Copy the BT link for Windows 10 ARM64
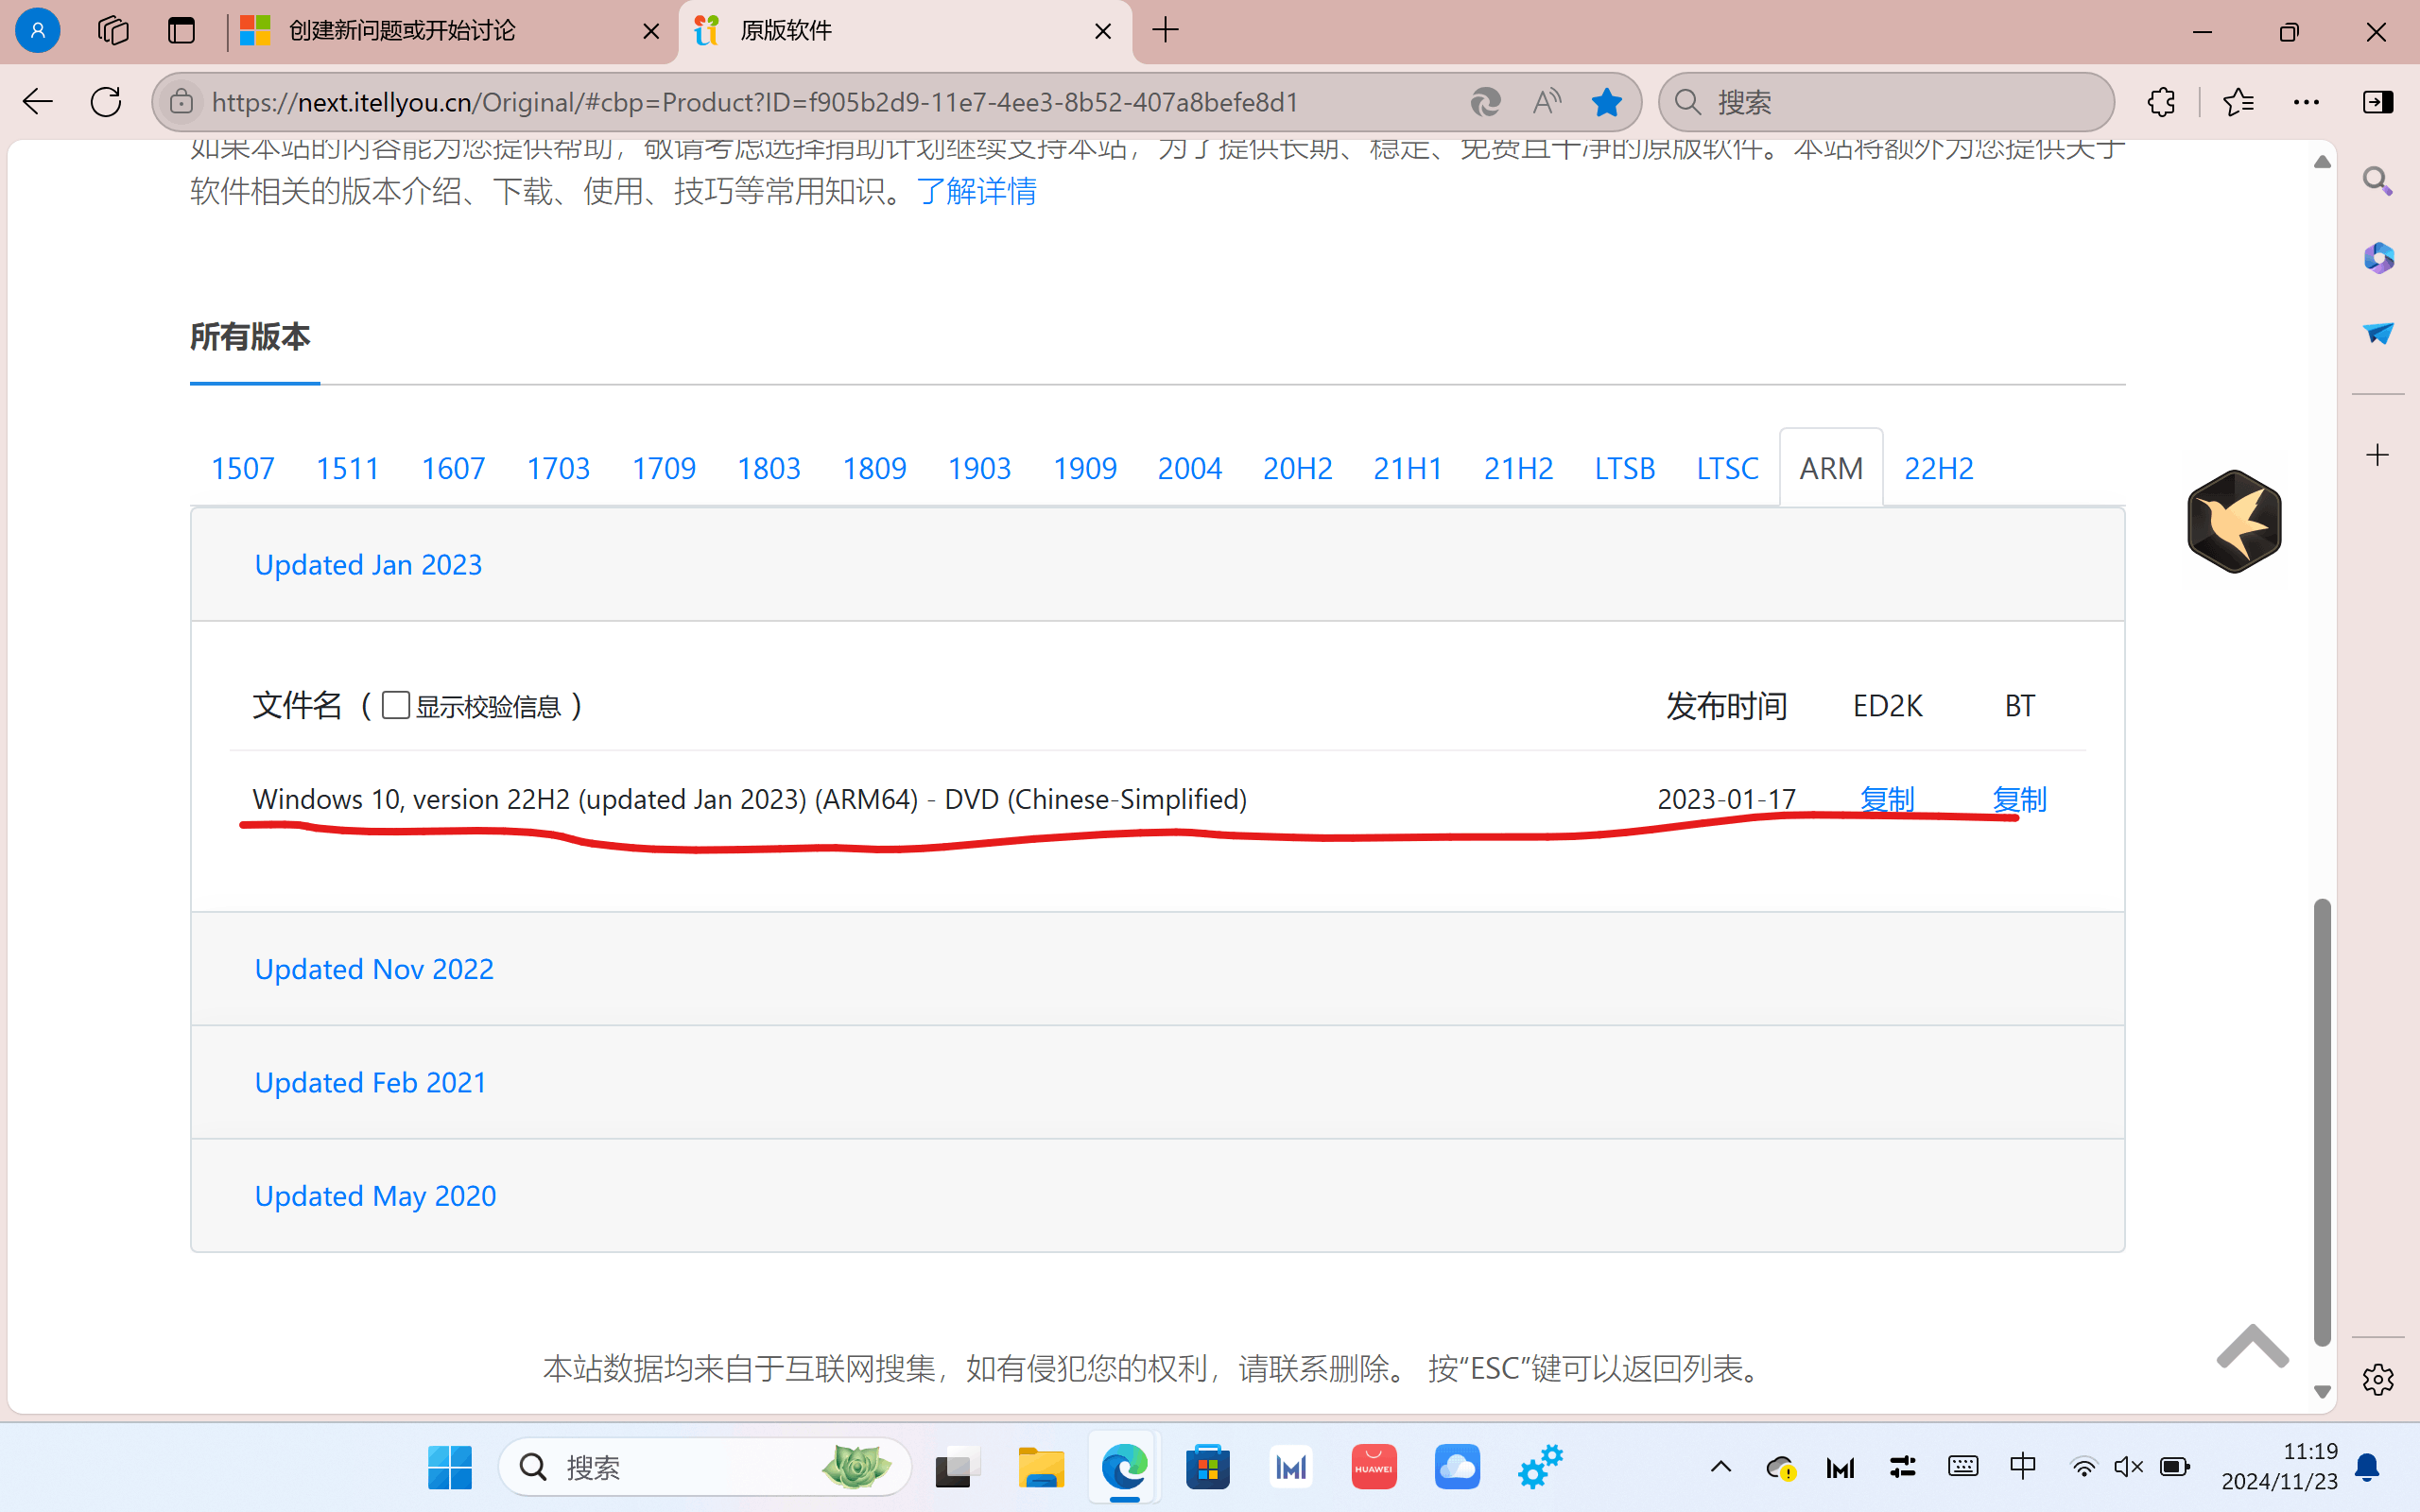Screen dimensions: 2420x1512 point(2019,799)
